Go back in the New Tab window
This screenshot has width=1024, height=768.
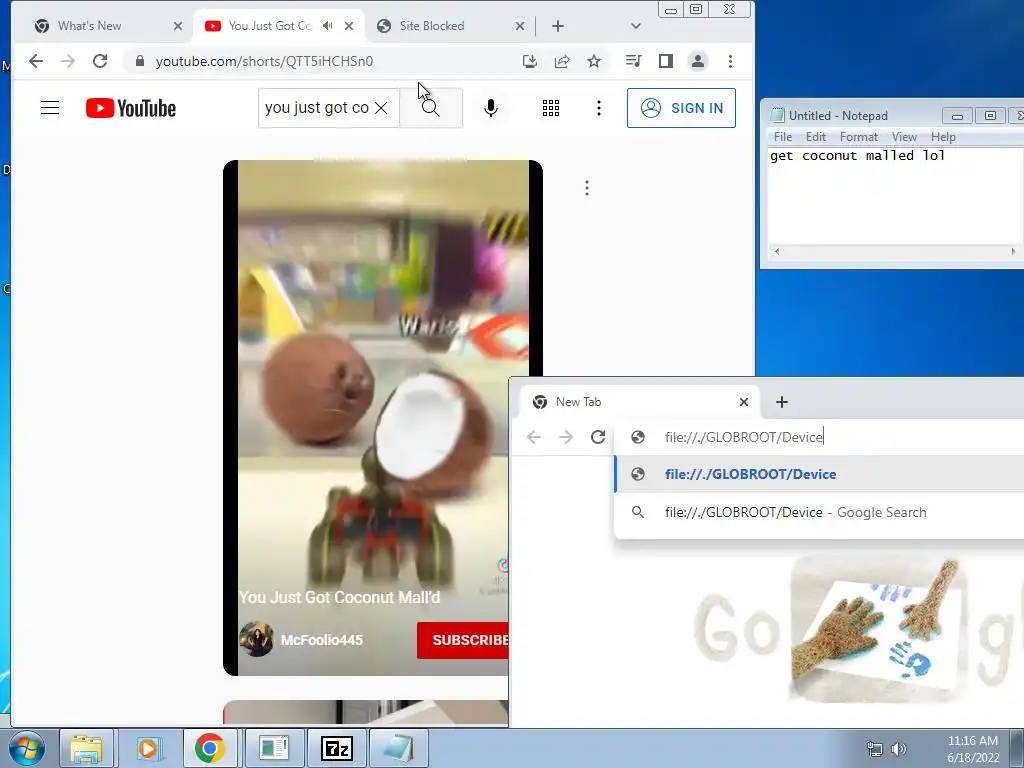pyautogui.click(x=534, y=437)
